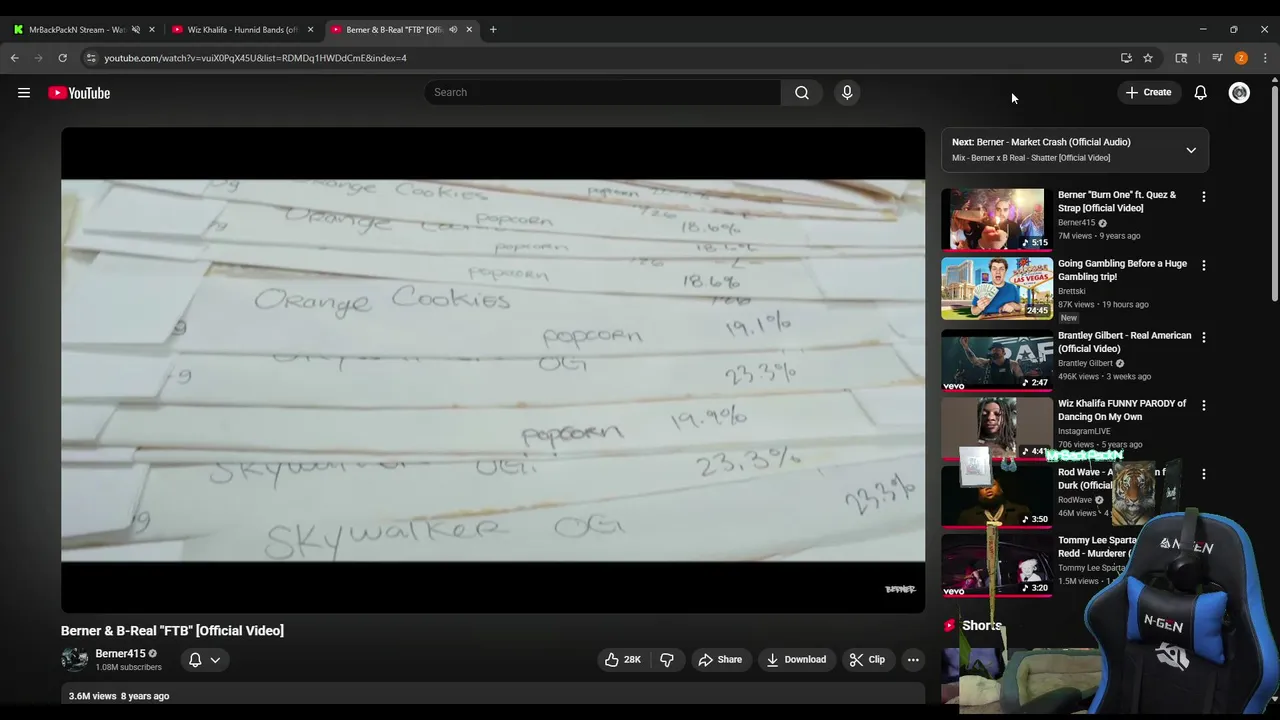Close the MrBackPackN Stream tab

point(152,29)
